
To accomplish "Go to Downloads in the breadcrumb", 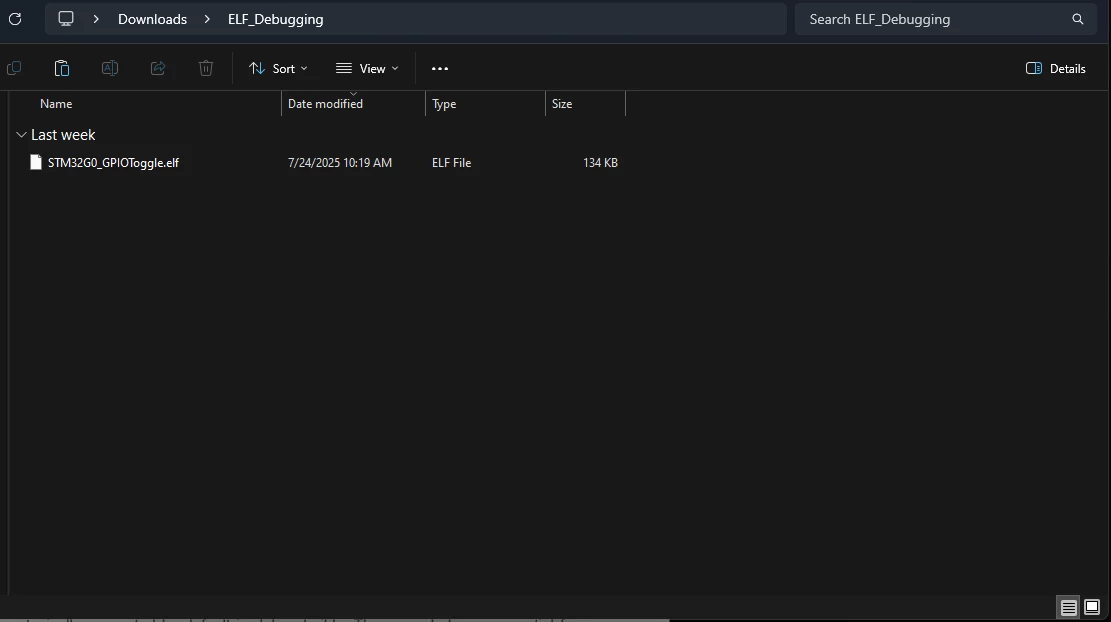I will (152, 19).
